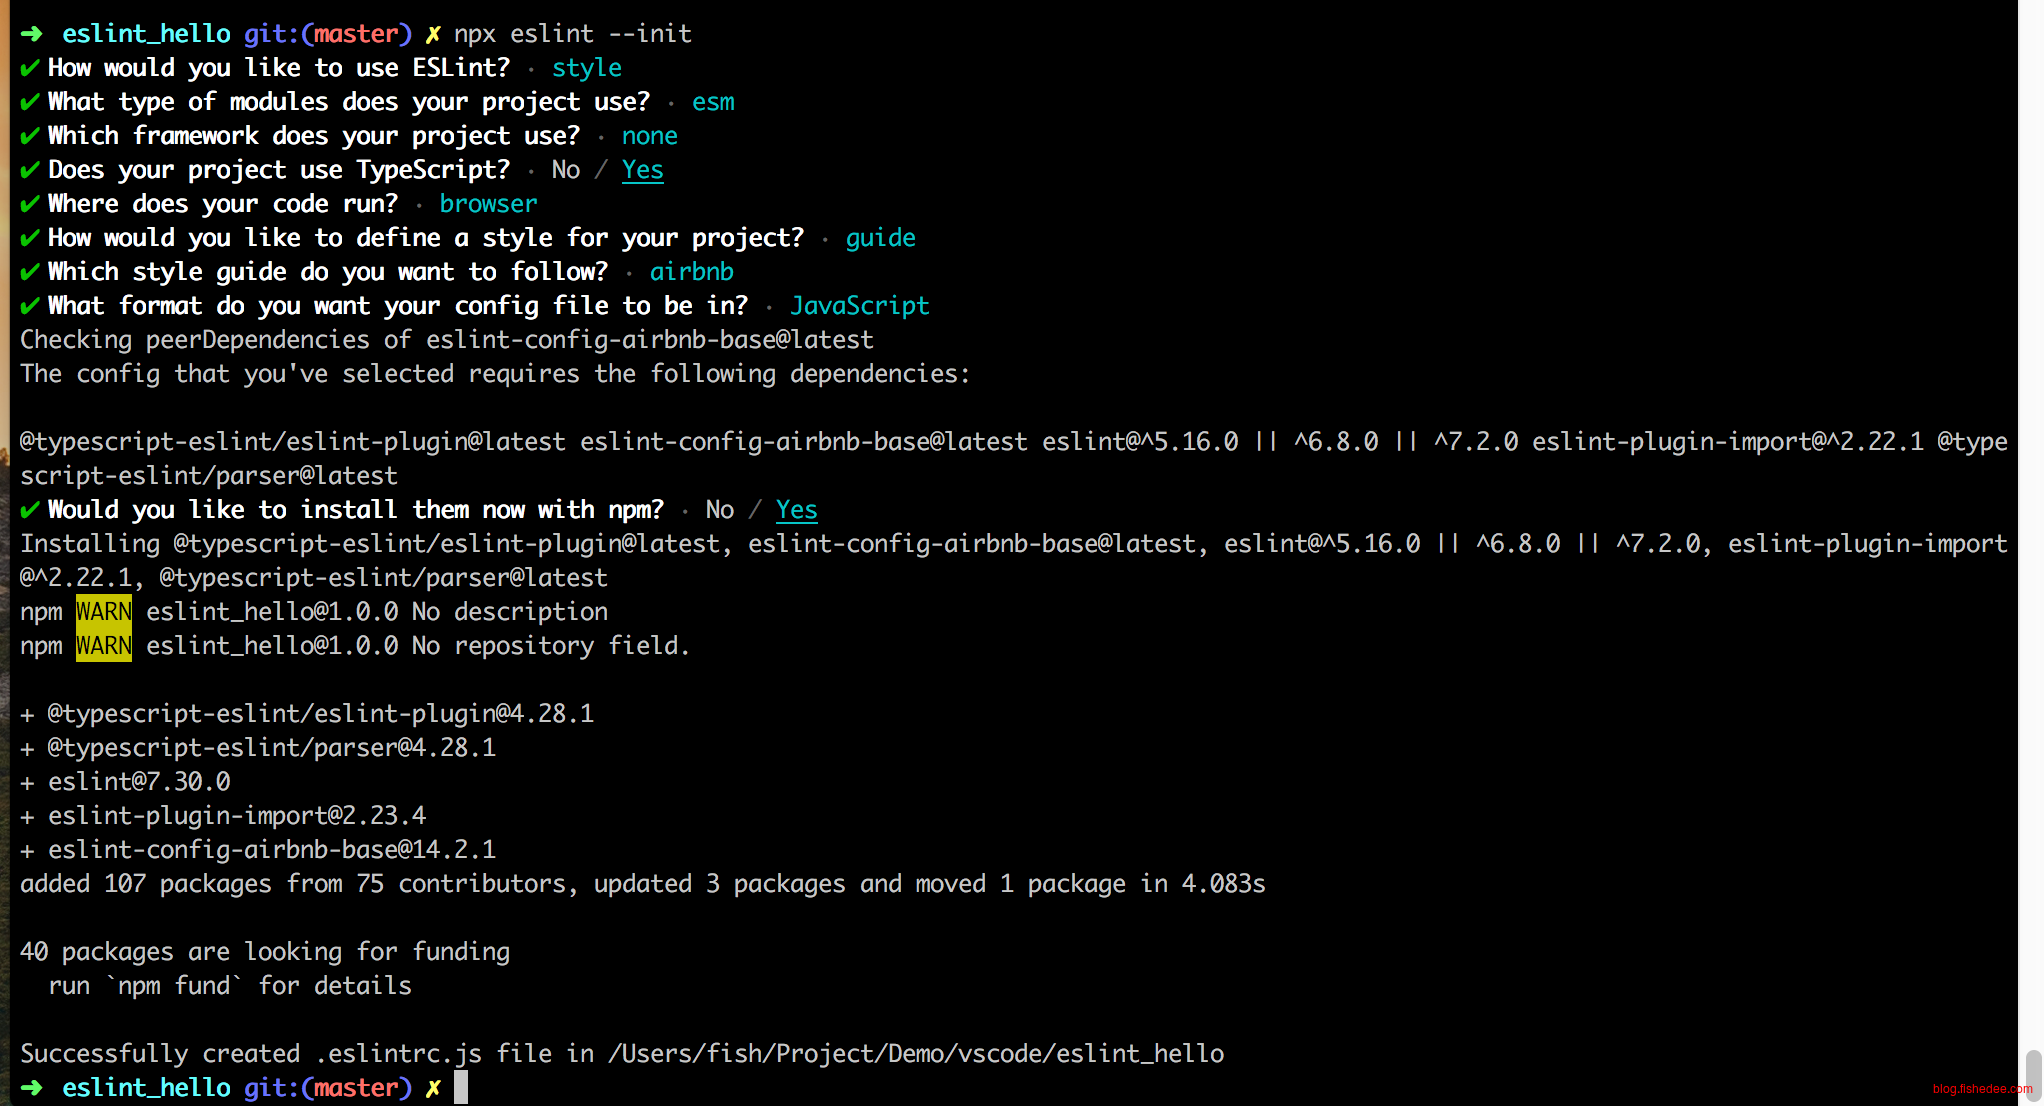Click the yellow X git status mark in bottom prompt
The width and height of the screenshot is (2044, 1106).
coord(433,1088)
